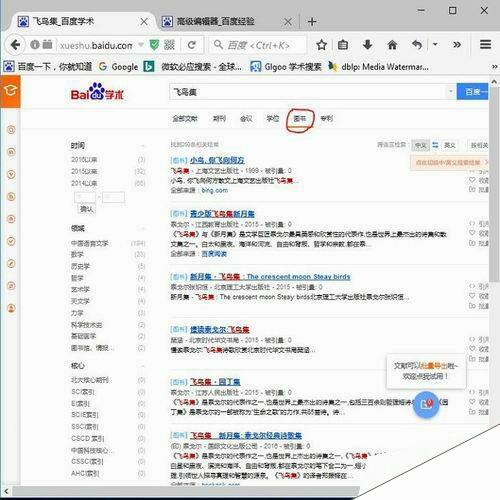Click the scroll up arrow on vertical scrollbar
Screen dimensions: 500x500
[x=494, y=81]
